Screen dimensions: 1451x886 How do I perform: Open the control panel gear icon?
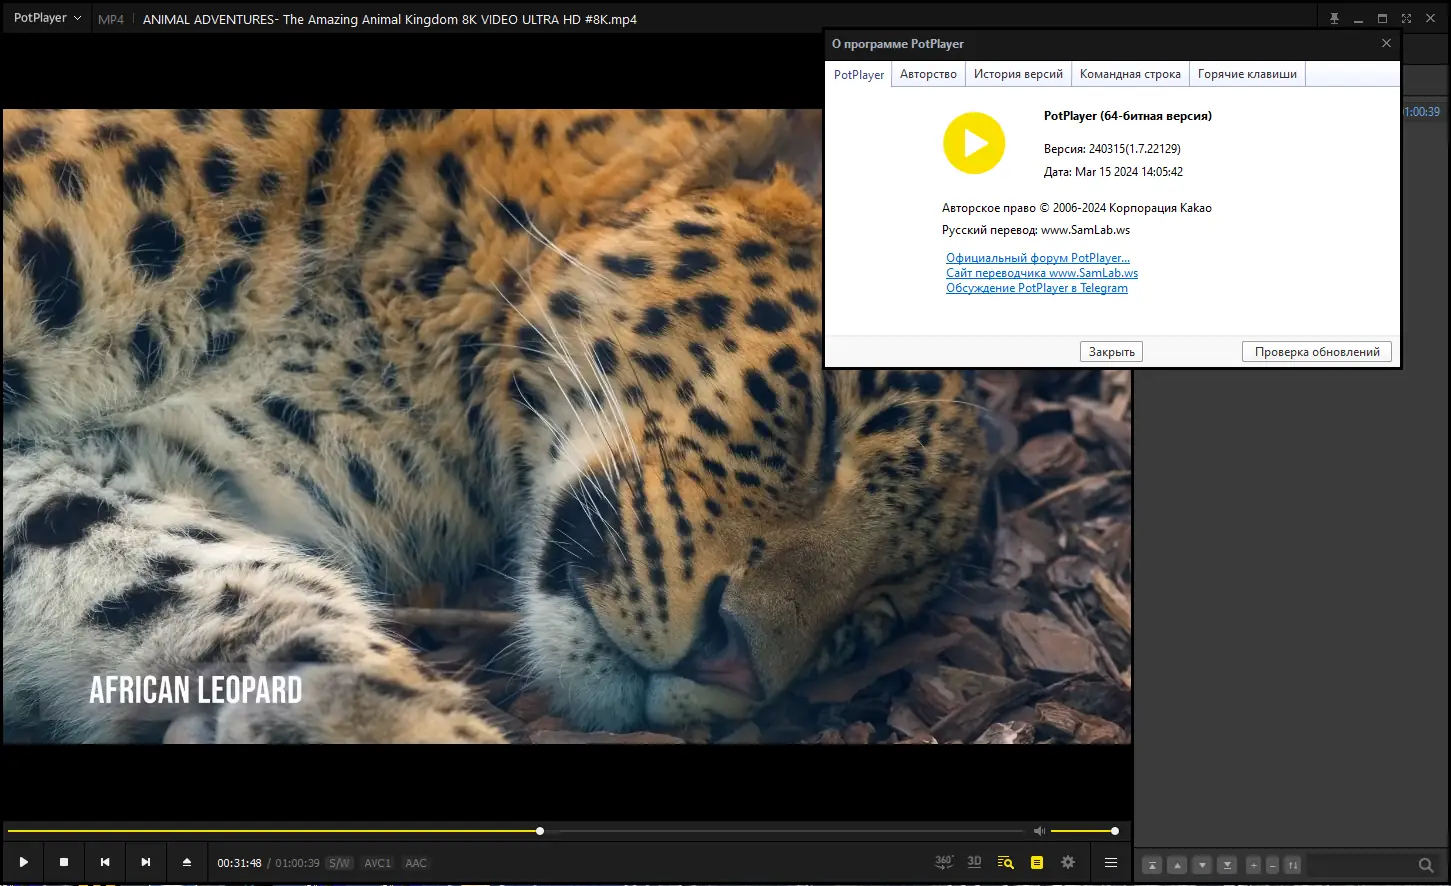1068,862
